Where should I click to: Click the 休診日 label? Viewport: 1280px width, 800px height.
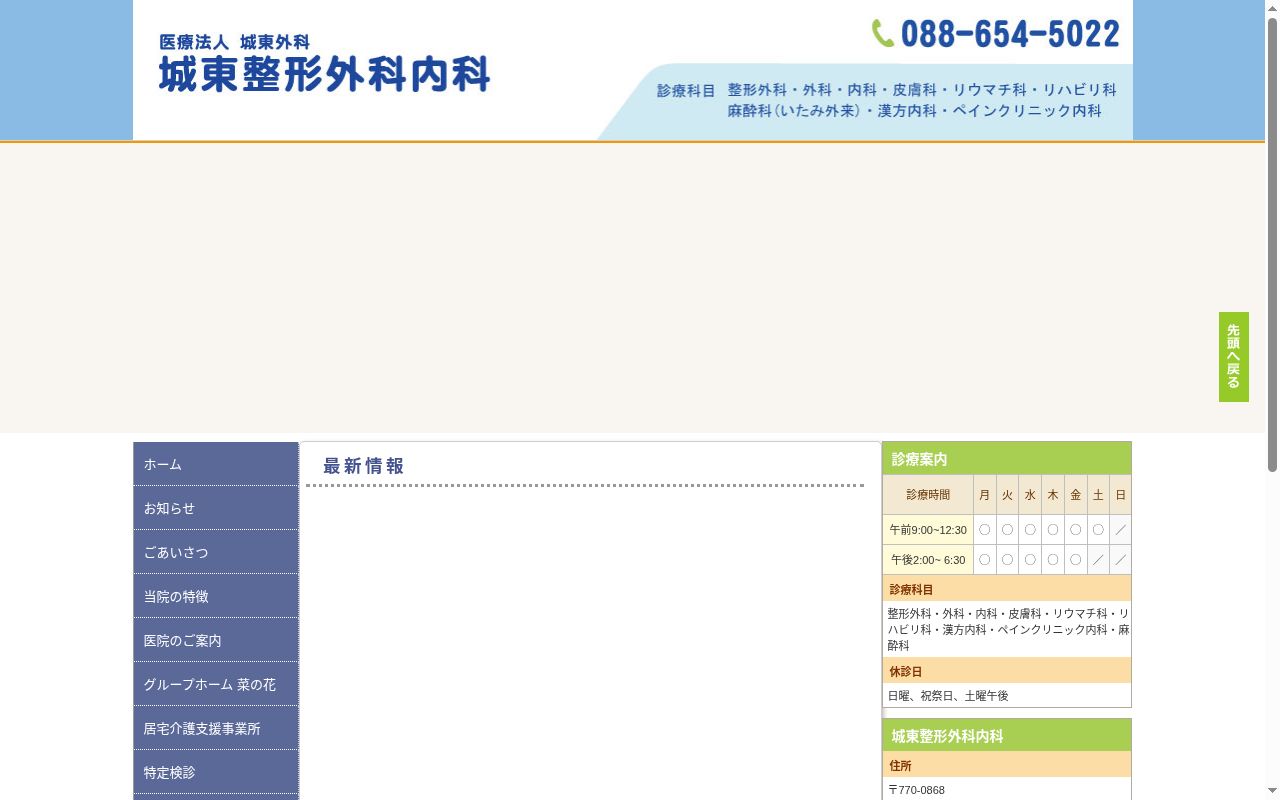pos(1007,671)
